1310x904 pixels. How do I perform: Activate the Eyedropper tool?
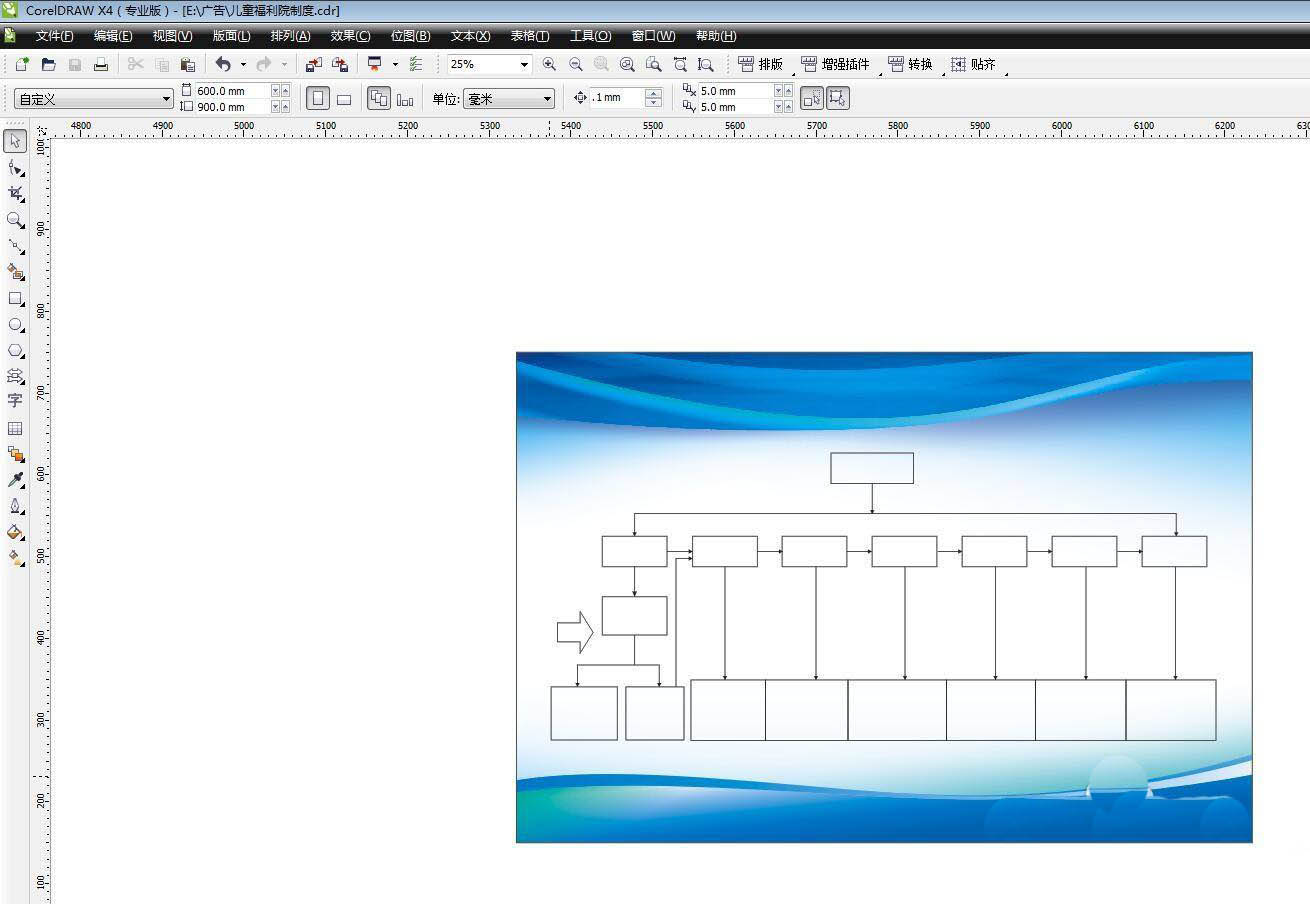(x=15, y=480)
